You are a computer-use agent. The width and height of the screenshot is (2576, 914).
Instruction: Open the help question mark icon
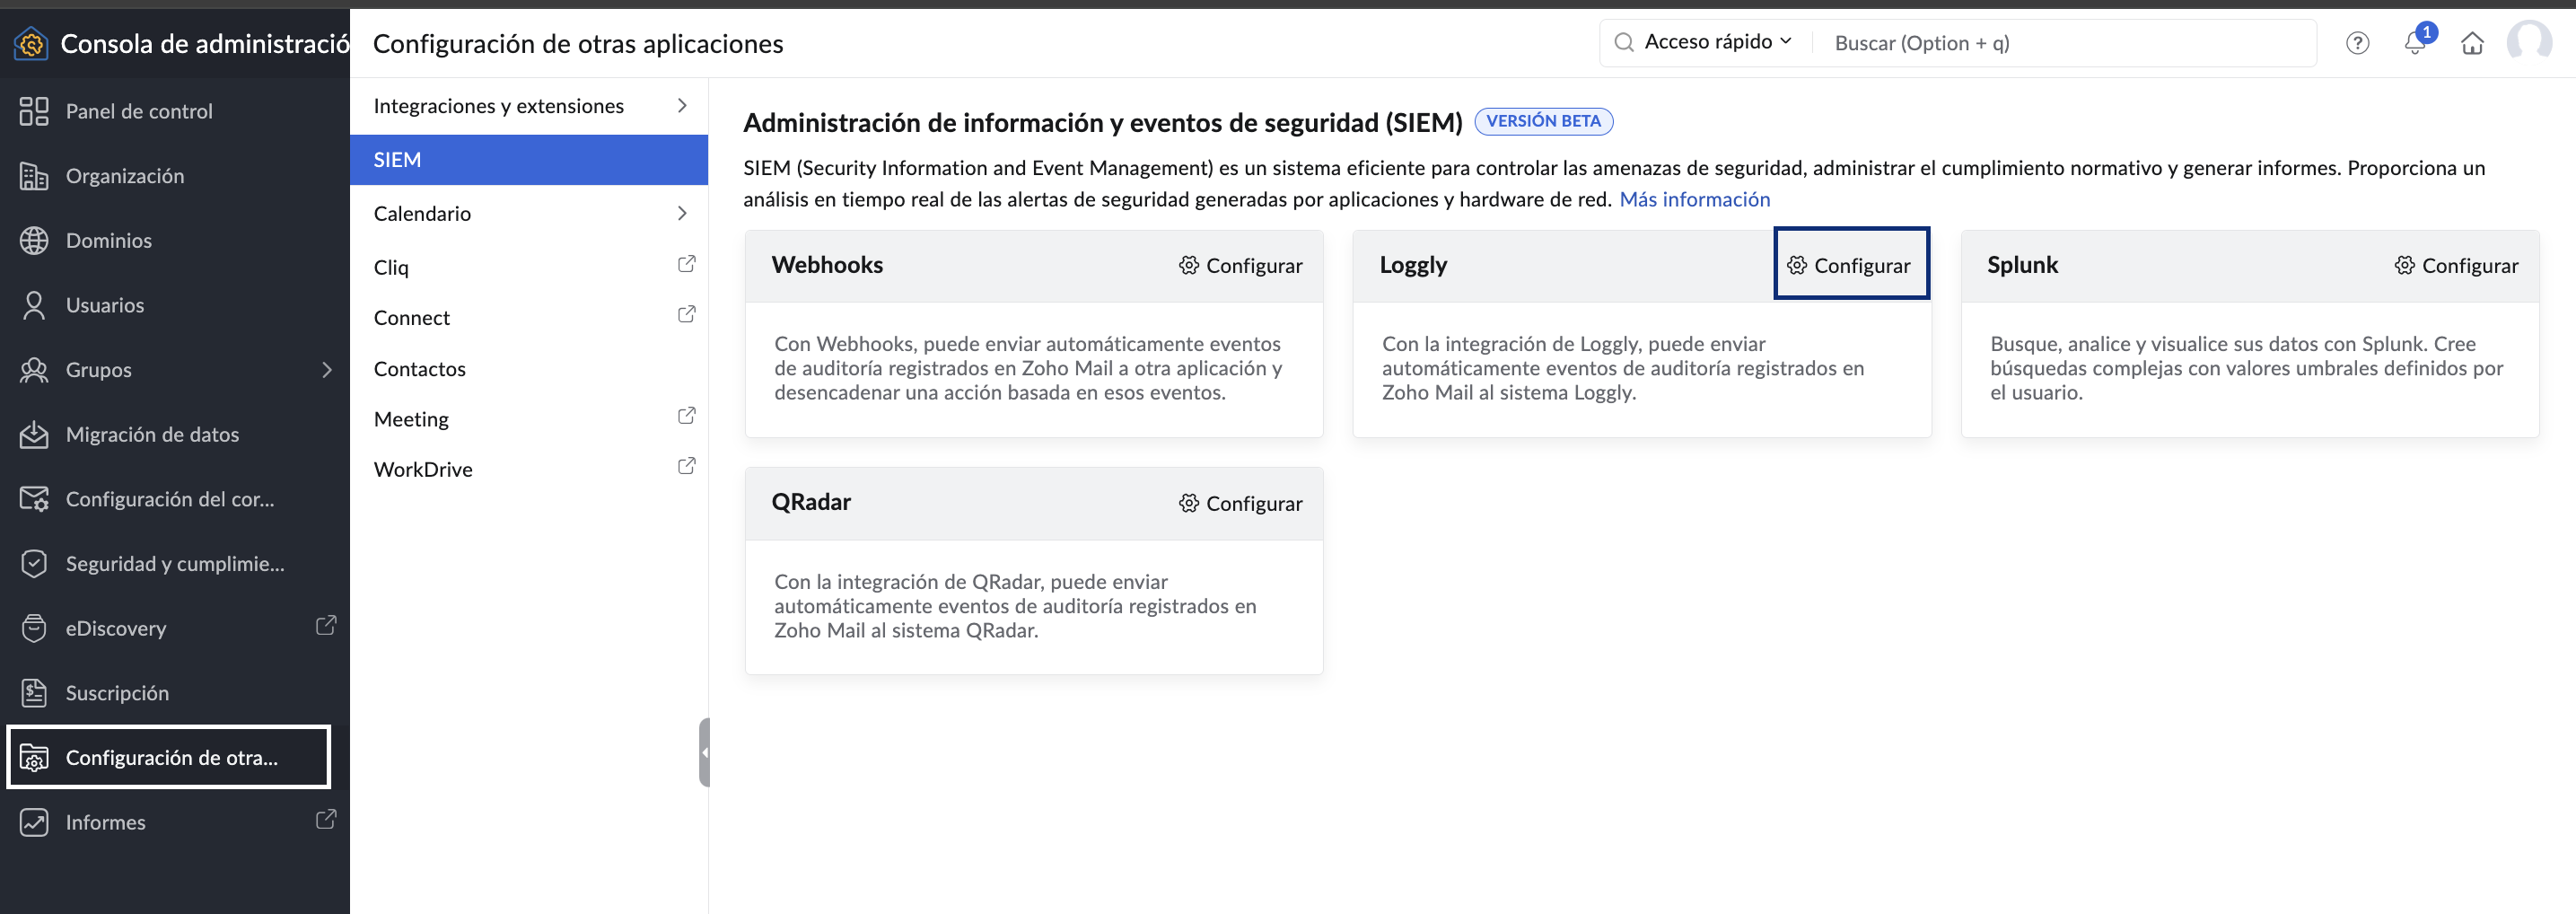pyautogui.click(x=2357, y=43)
